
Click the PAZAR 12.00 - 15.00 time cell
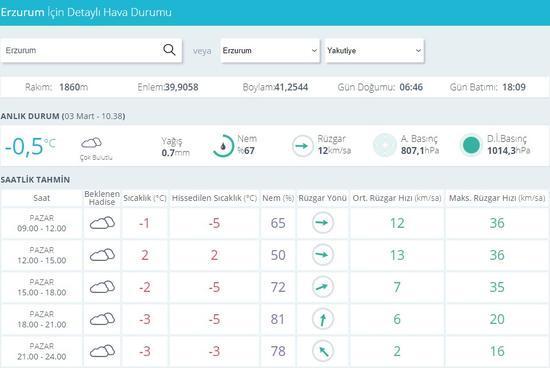click(41, 255)
